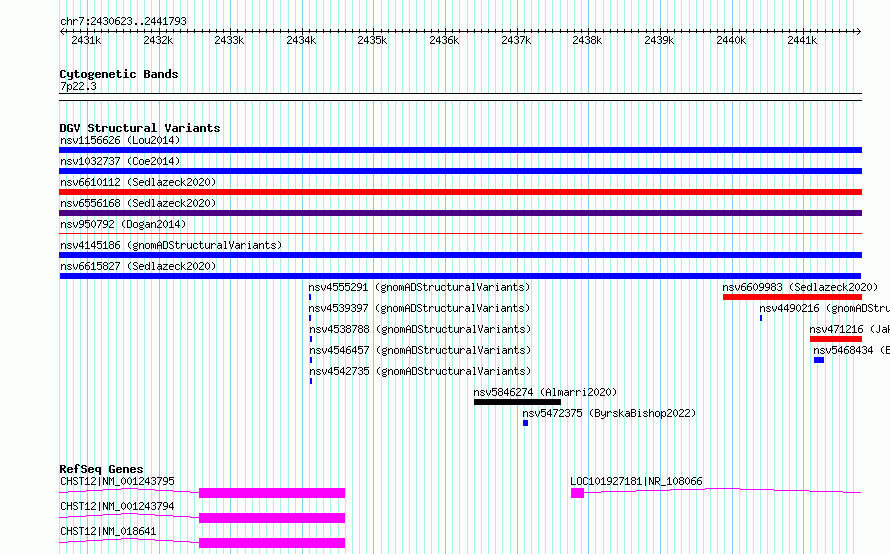Select the small blue nsv4490216 marker
890x554 pixels.
pos(761,318)
